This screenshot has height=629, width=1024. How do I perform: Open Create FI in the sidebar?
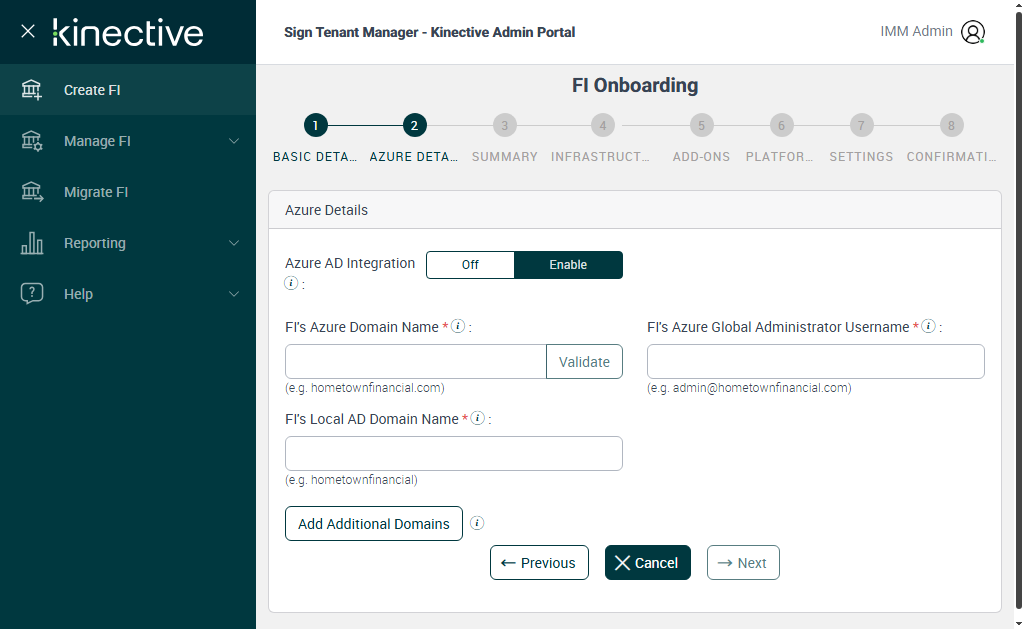[92, 90]
